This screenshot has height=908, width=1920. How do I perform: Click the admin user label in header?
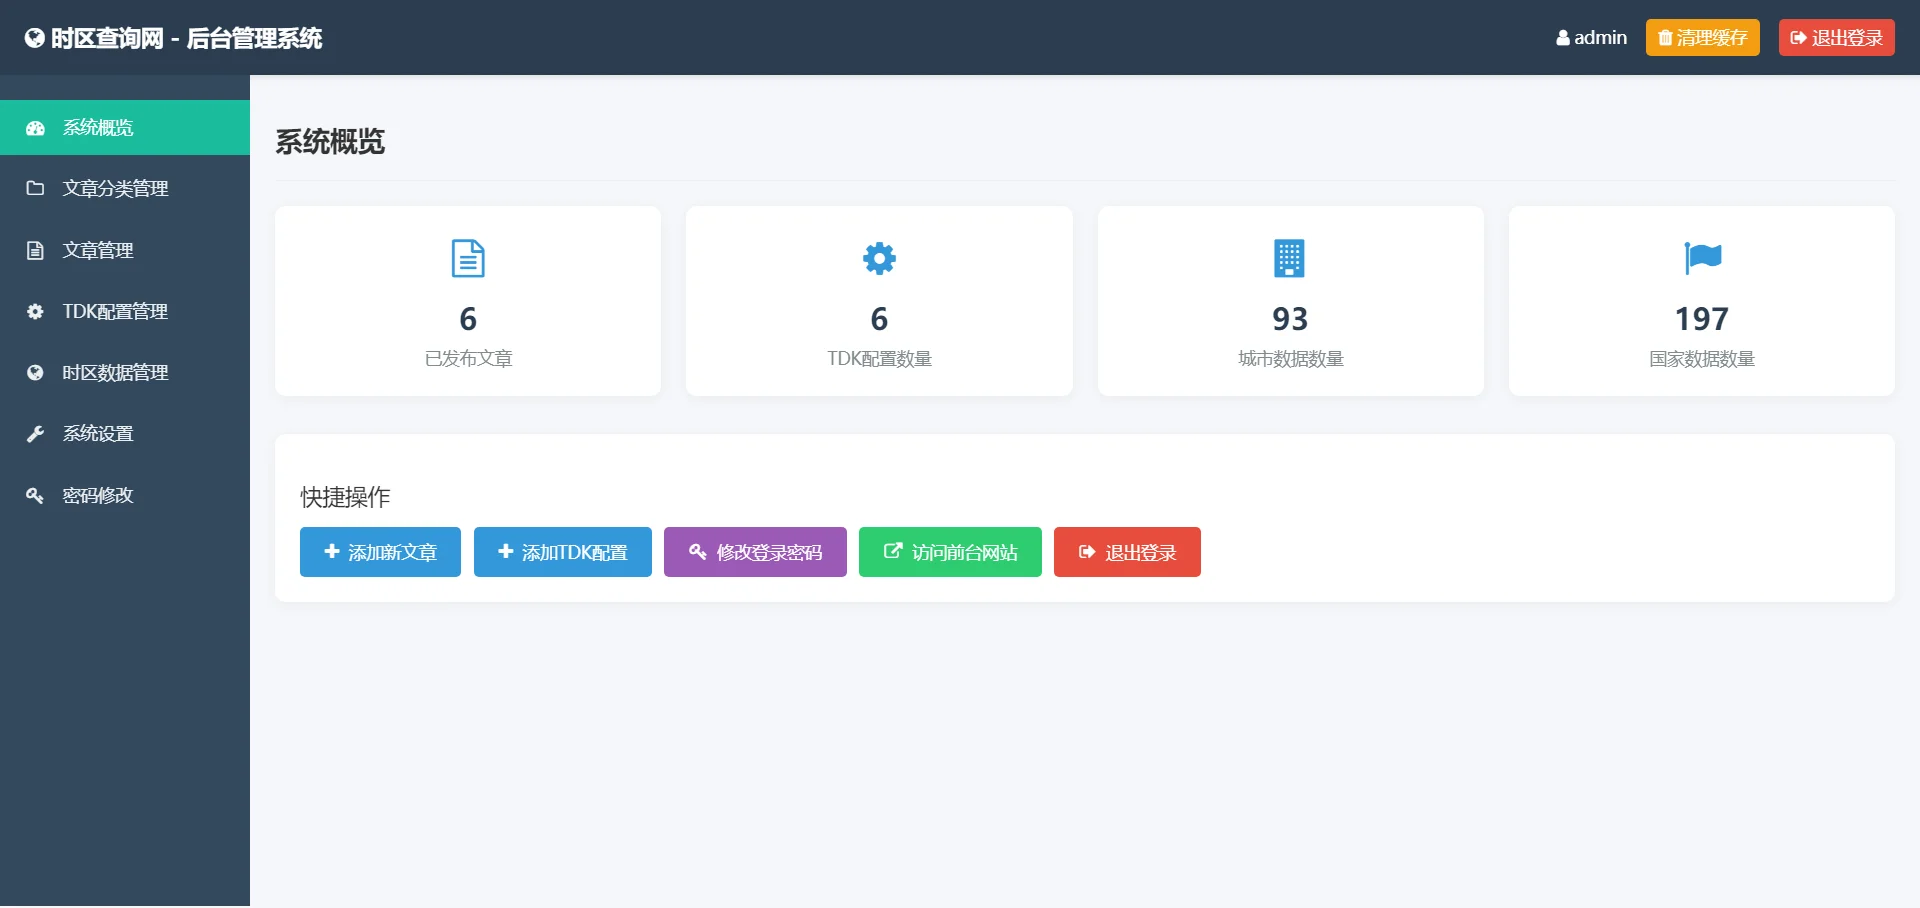(x=1591, y=38)
